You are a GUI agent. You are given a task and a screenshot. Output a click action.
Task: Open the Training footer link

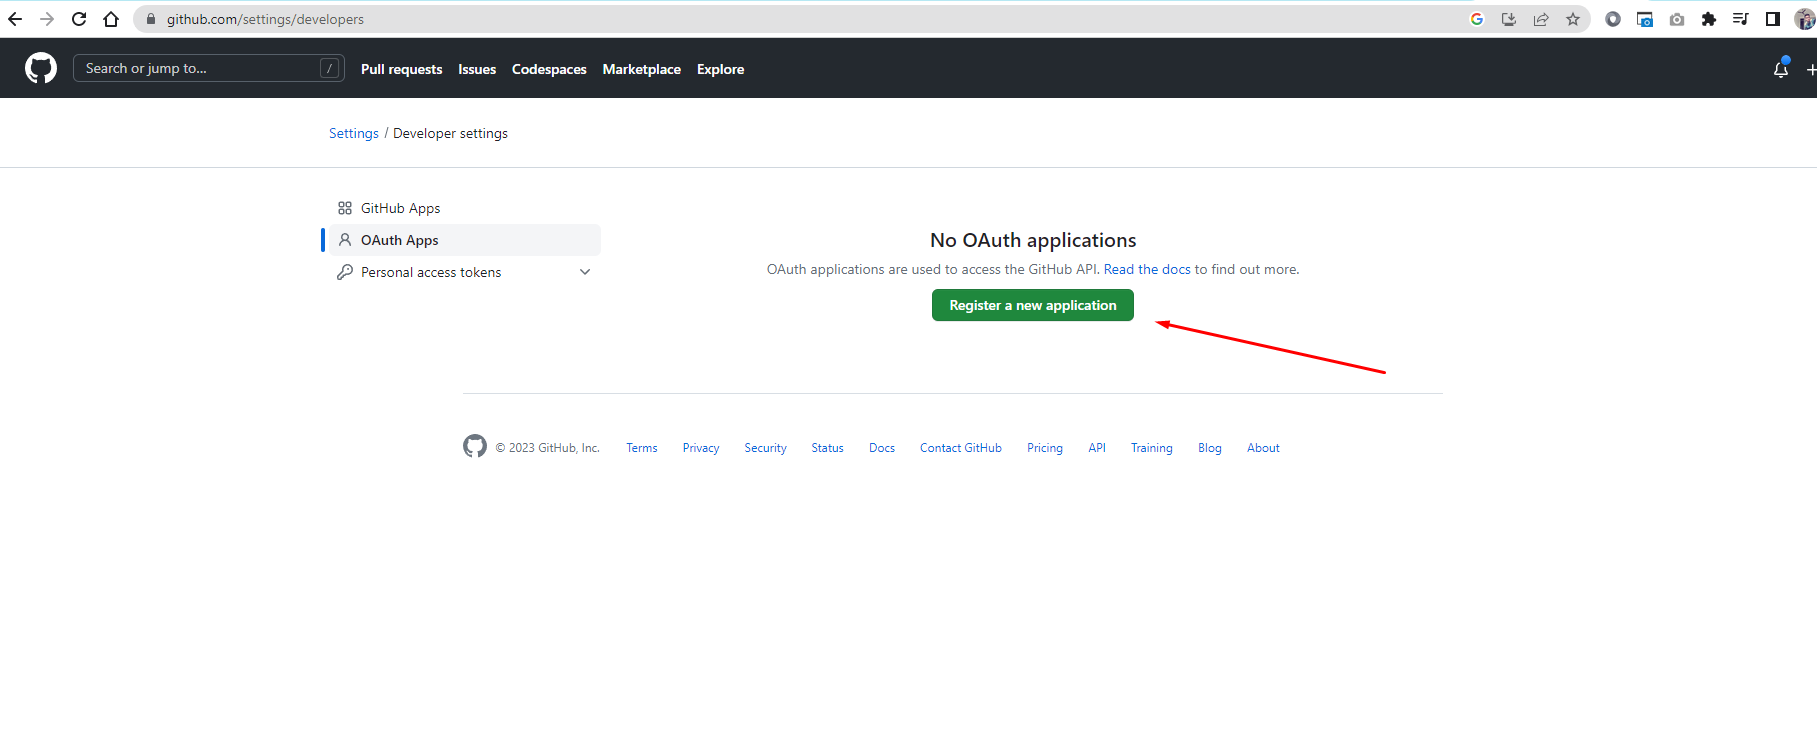(x=1152, y=448)
